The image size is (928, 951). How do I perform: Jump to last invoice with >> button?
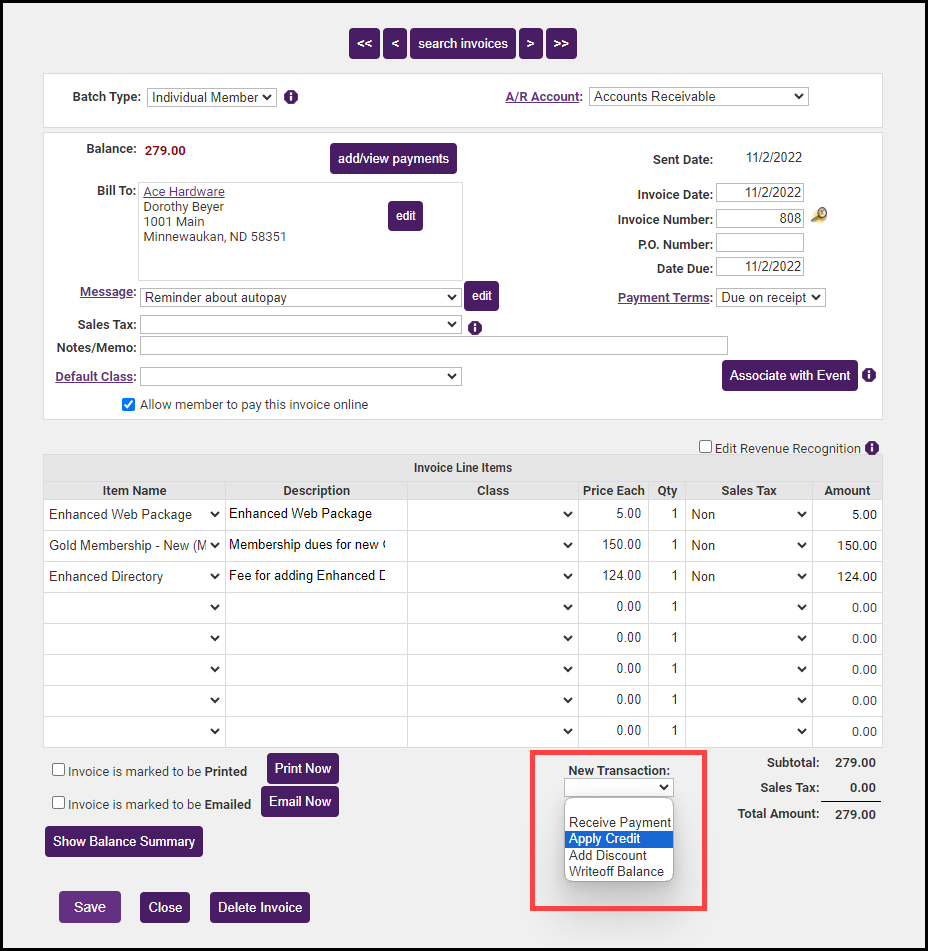(561, 43)
